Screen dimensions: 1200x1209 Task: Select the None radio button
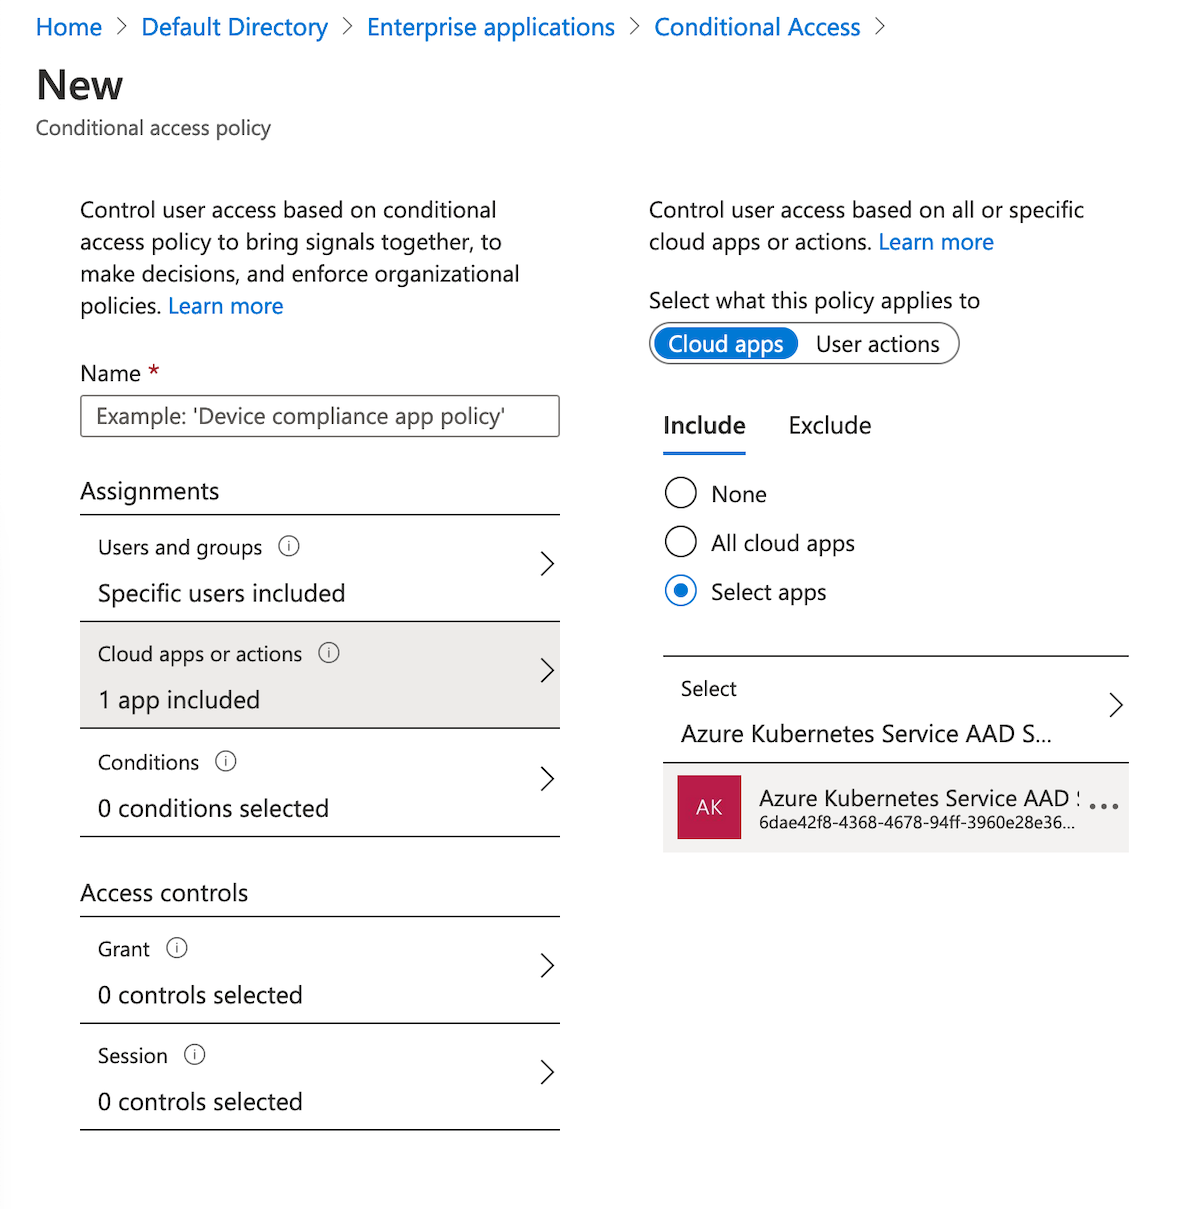tap(680, 492)
